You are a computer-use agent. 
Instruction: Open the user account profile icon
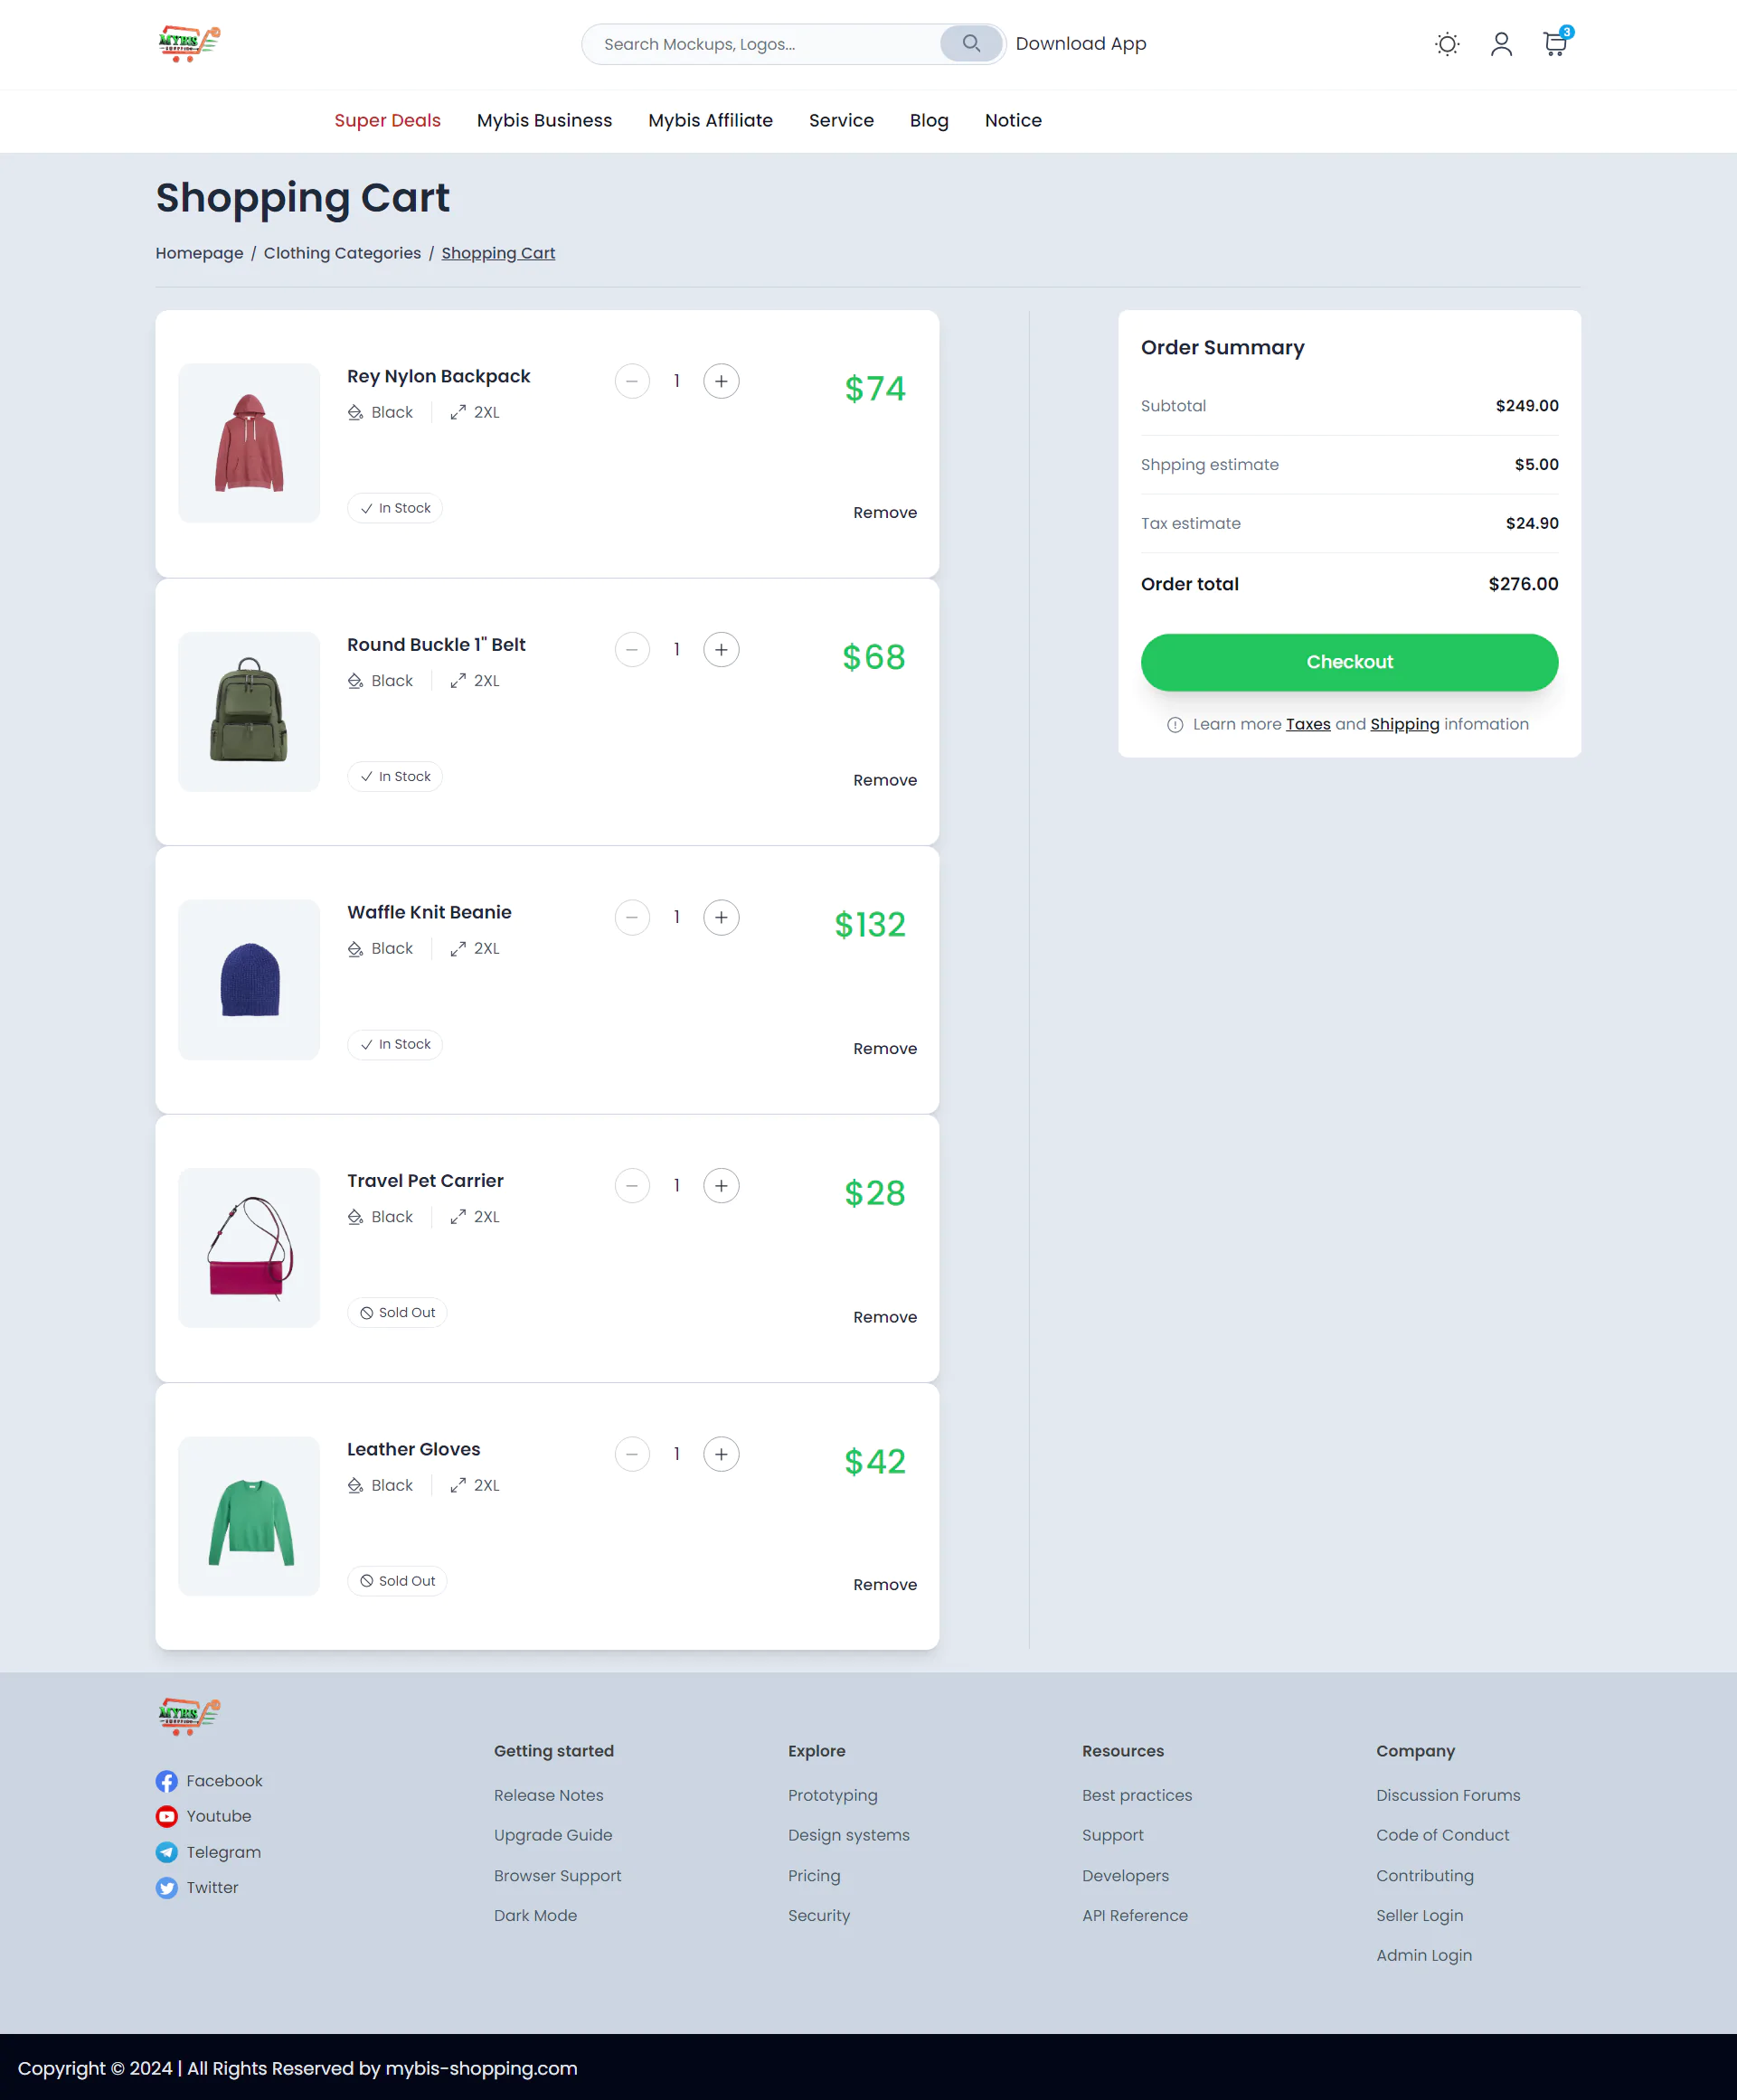pos(1500,44)
